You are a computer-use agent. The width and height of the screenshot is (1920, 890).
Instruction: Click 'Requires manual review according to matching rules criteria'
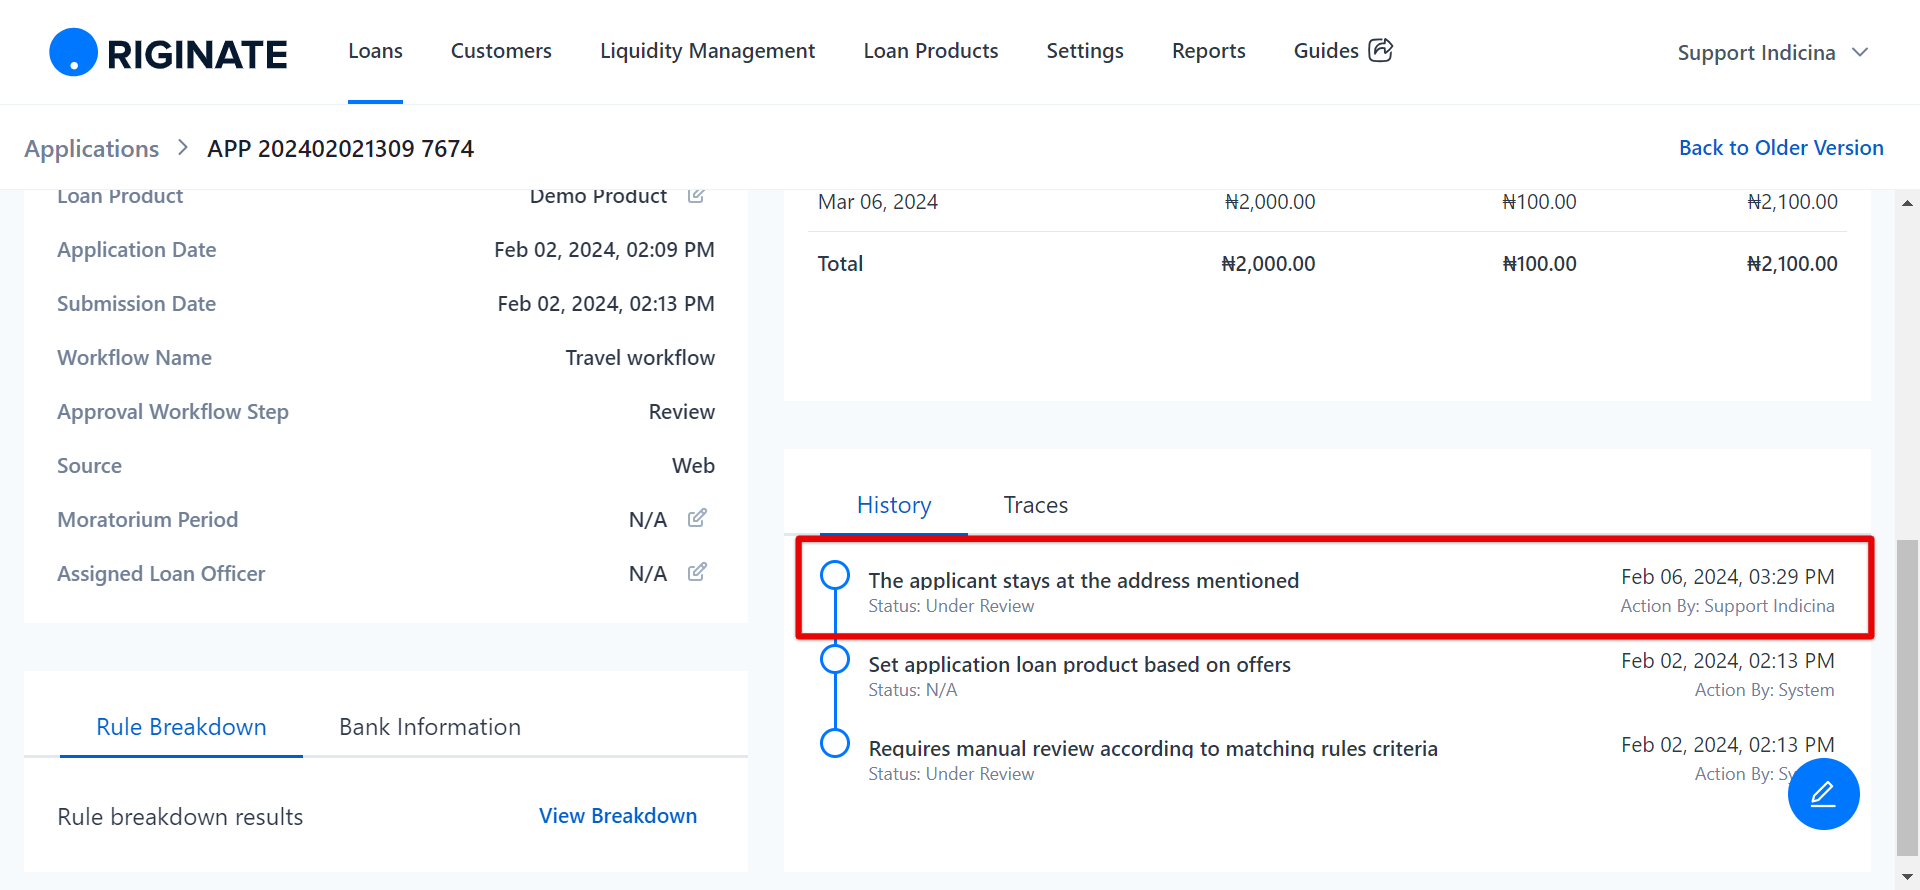[1153, 748]
